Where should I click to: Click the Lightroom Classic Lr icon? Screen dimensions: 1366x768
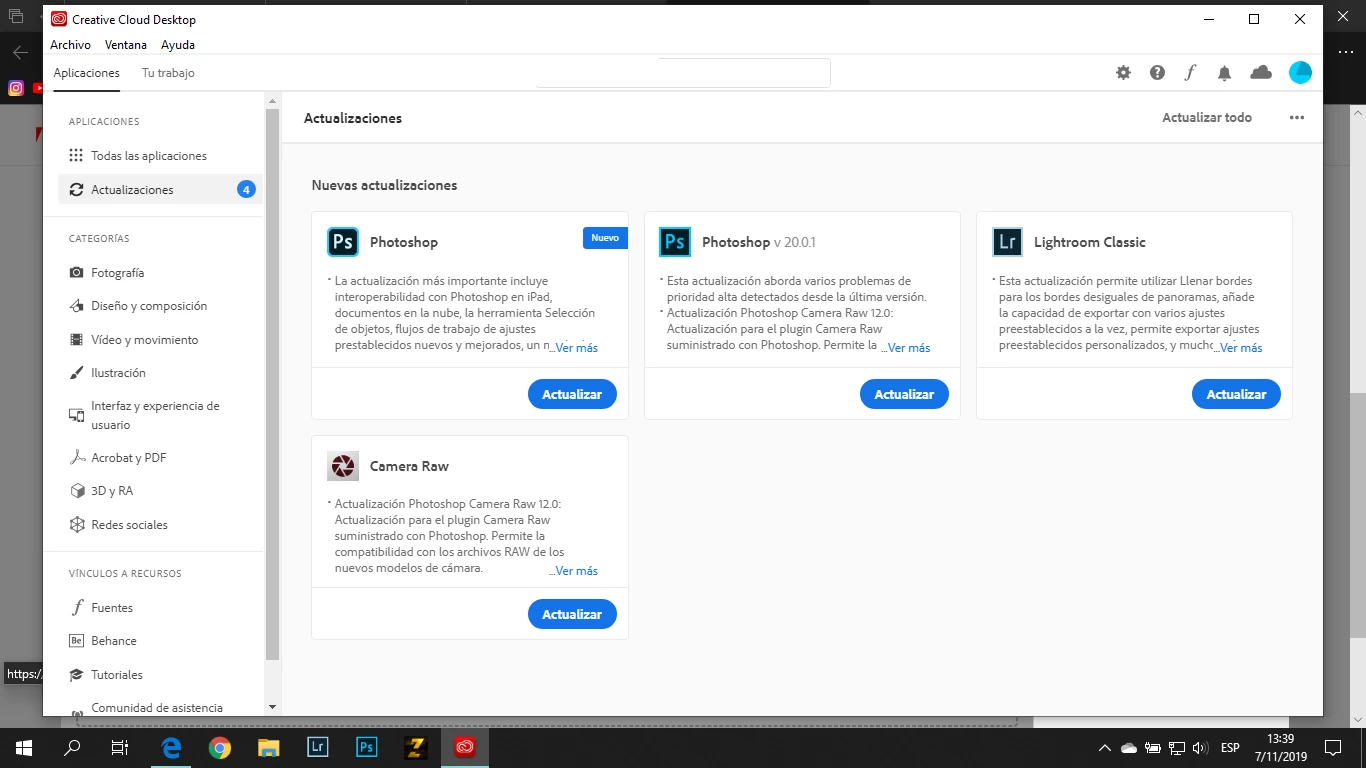[x=1007, y=242]
